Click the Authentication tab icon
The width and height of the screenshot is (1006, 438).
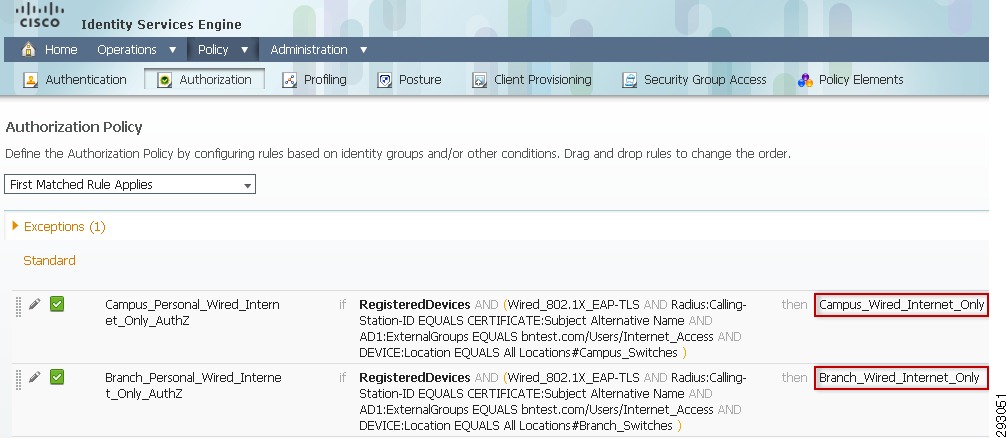[x=30, y=80]
